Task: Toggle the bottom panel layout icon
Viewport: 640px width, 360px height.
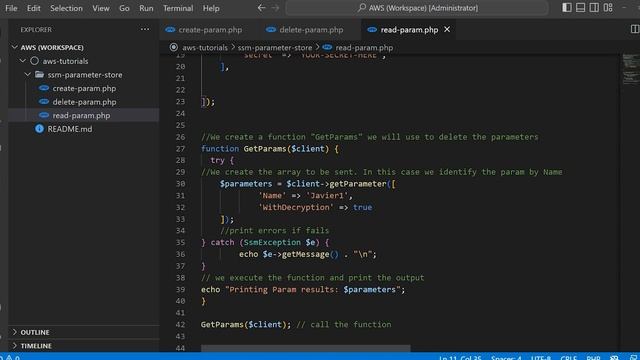Action: tap(580, 8)
